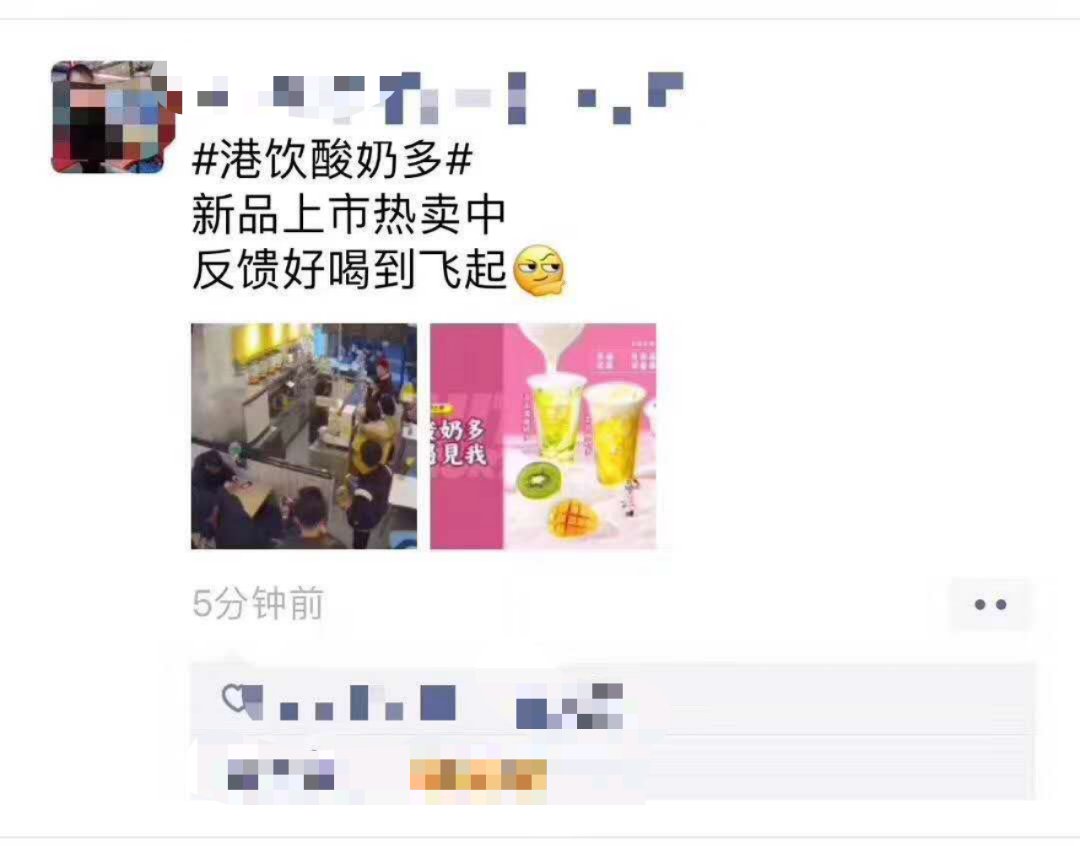Image resolution: width=1080 pixels, height=846 pixels.
Task: Open the commenter's blurred blue name
Action: [x=280, y=774]
